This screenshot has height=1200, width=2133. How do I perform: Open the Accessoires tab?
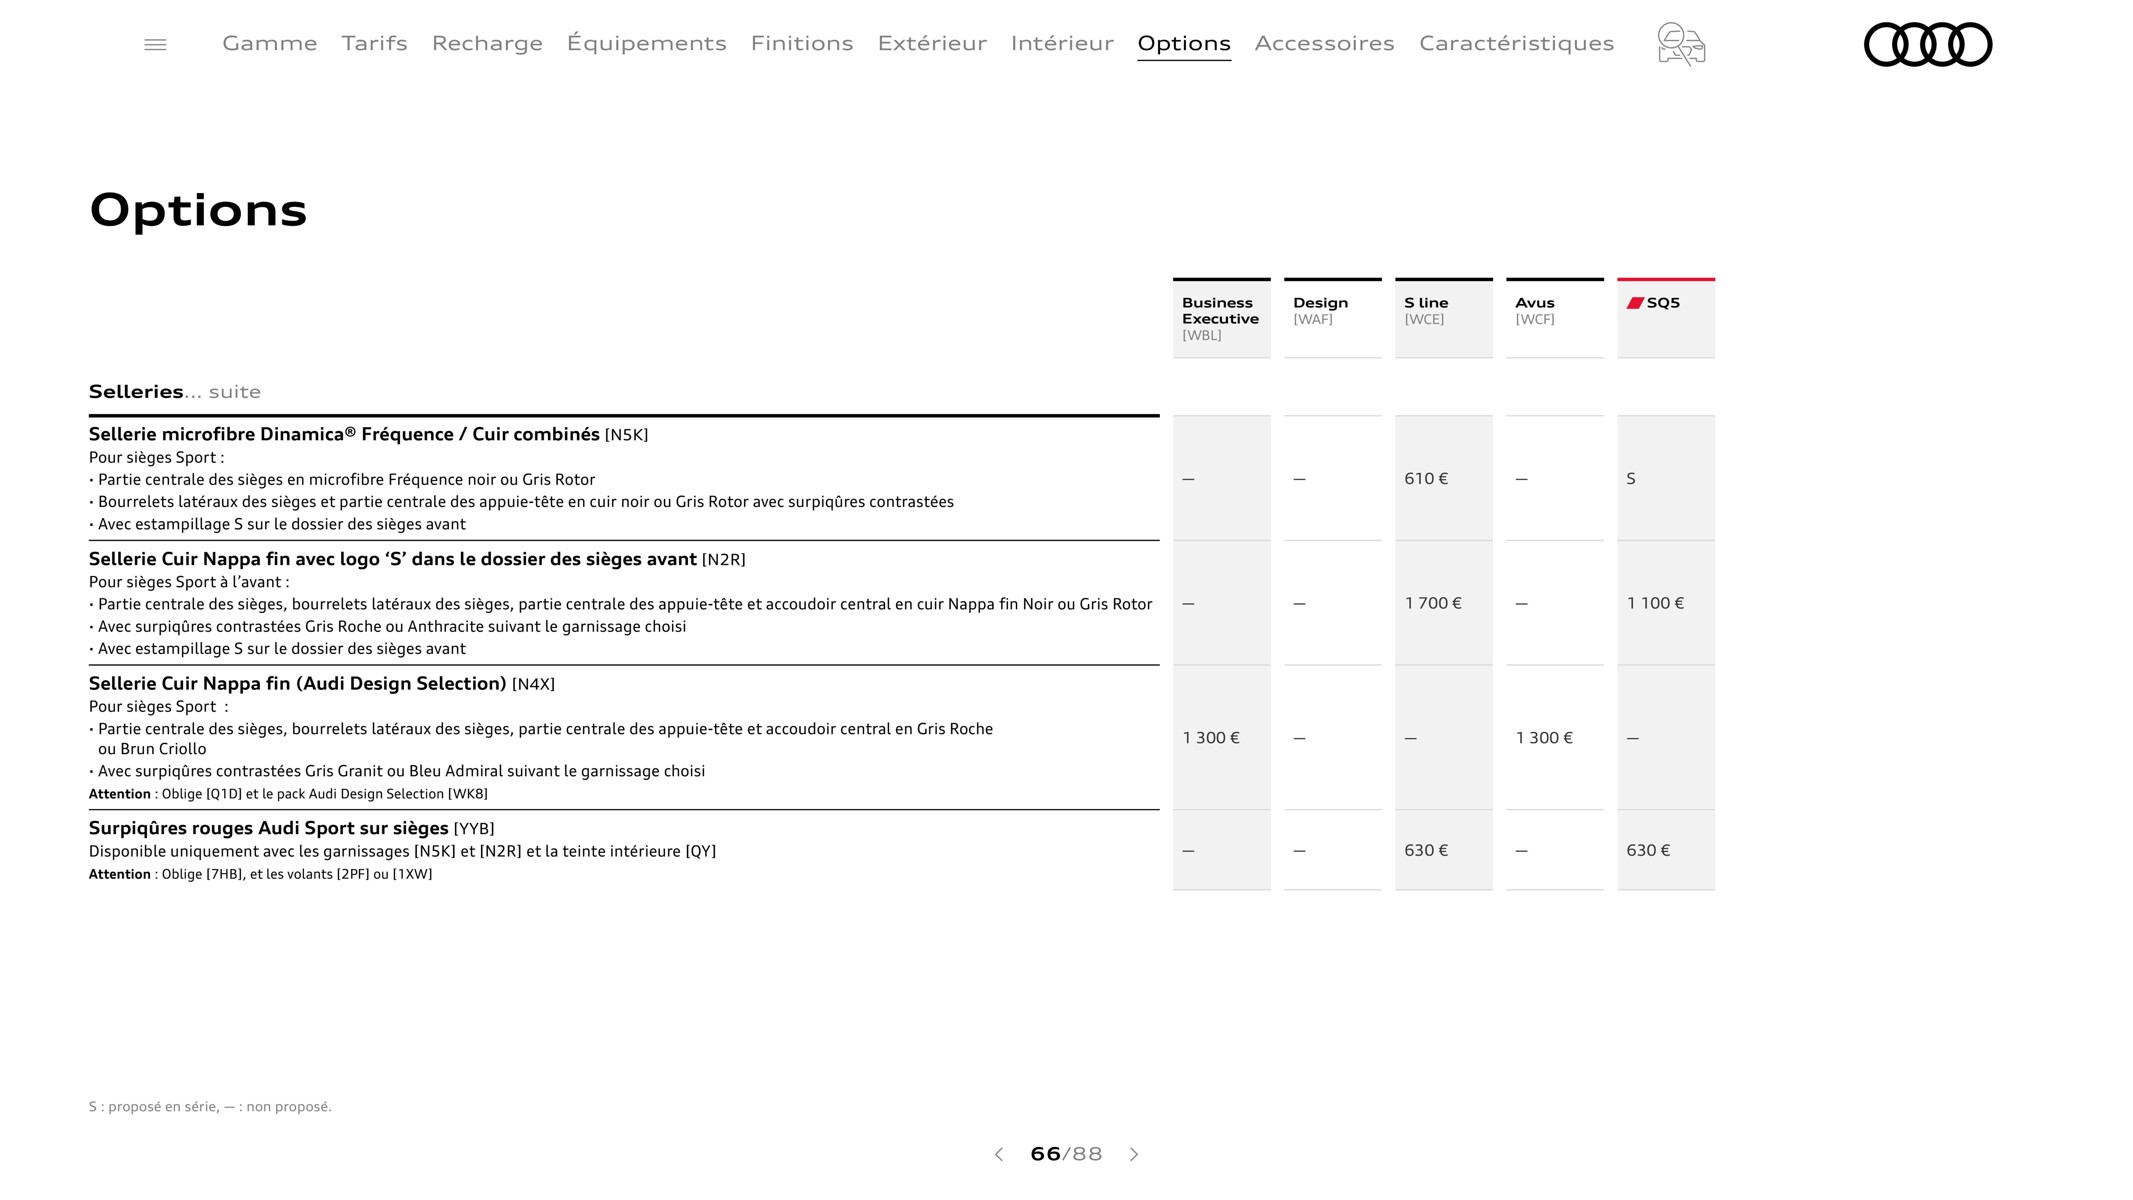1325,43
